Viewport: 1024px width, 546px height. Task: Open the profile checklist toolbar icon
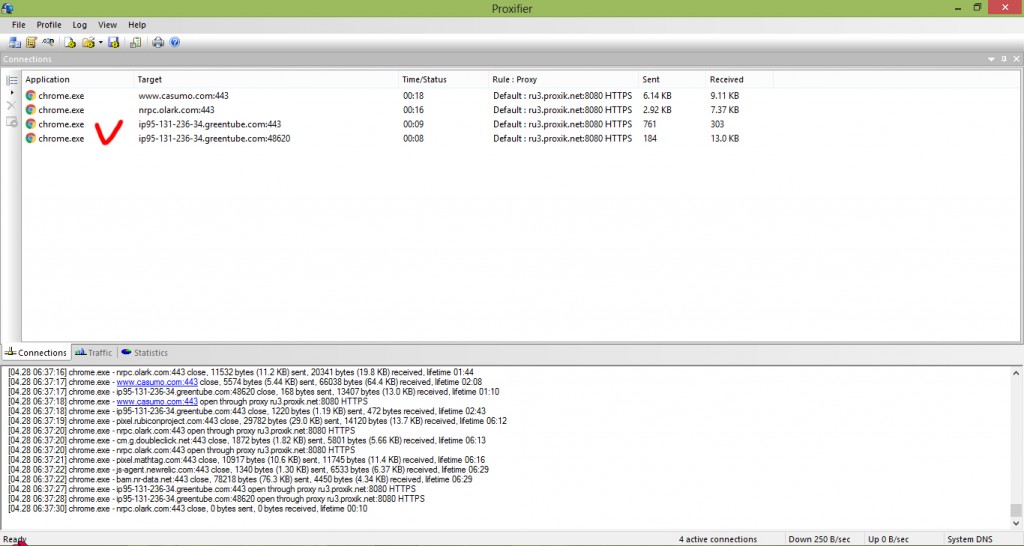(x=135, y=42)
